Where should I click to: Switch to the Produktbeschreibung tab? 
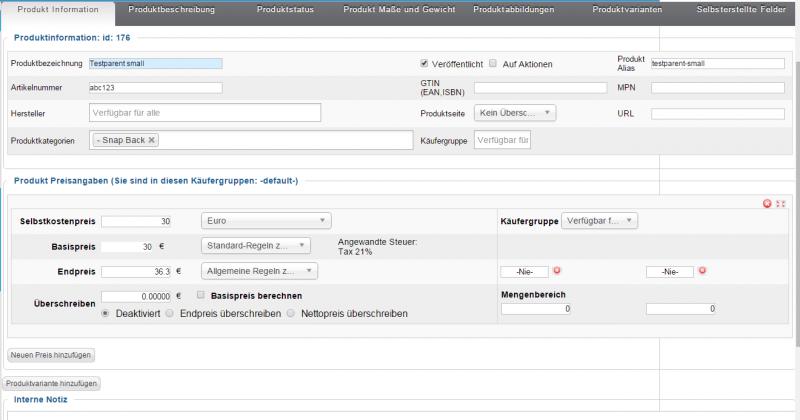pyautogui.click(x=171, y=9)
